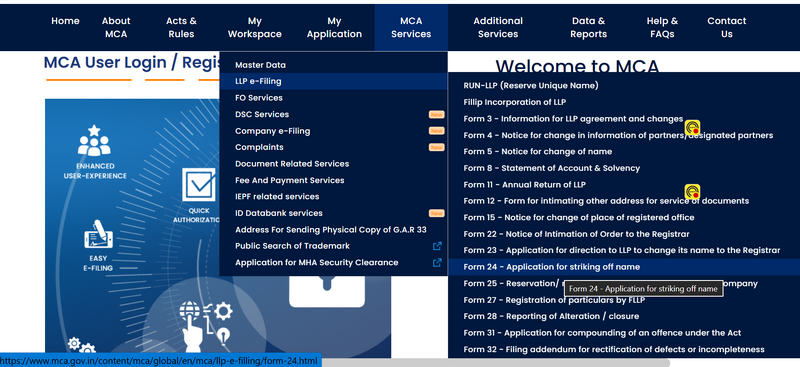This screenshot has width=800, height=367.
Task: Click the Enhanced User-Experience people icon
Action: click(x=94, y=140)
